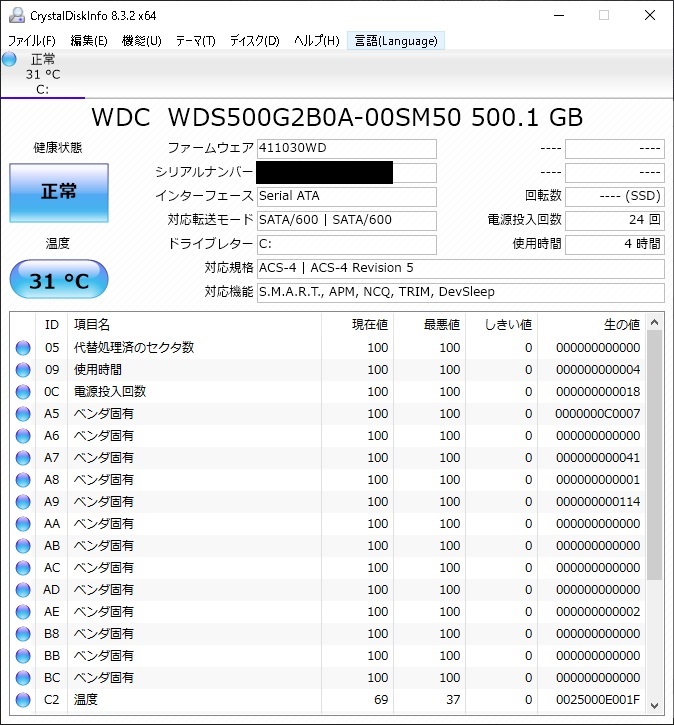Screen dimensions: 674x725
Task: Click status orb for row AA
Action: tap(23, 524)
